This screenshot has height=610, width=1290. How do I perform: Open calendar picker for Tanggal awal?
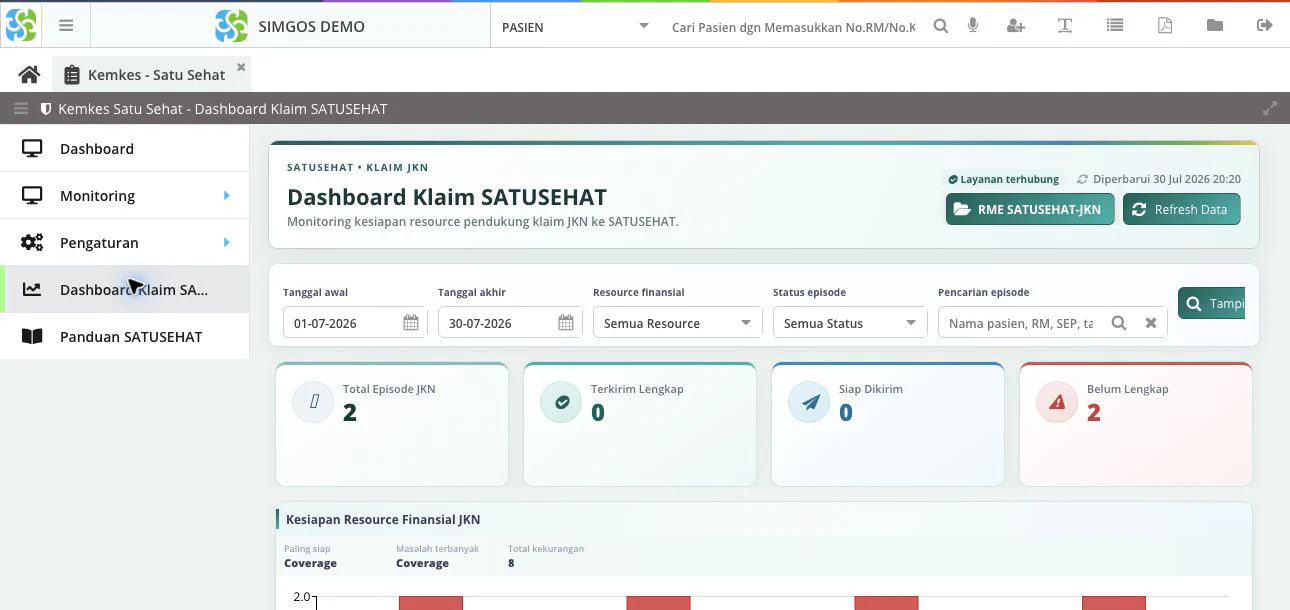point(411,323)
